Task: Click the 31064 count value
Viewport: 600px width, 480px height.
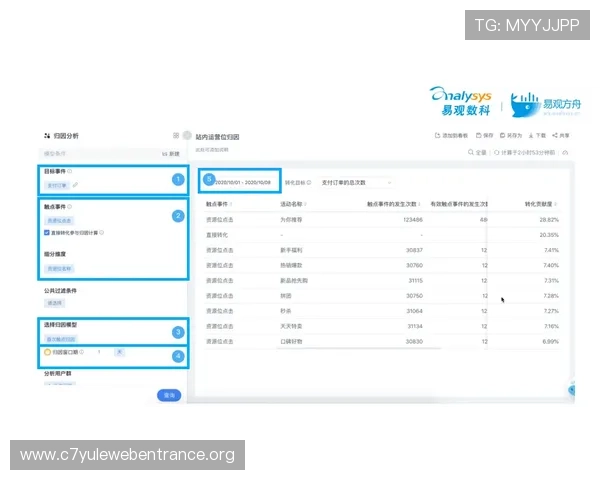Action: tap(414, 311)
